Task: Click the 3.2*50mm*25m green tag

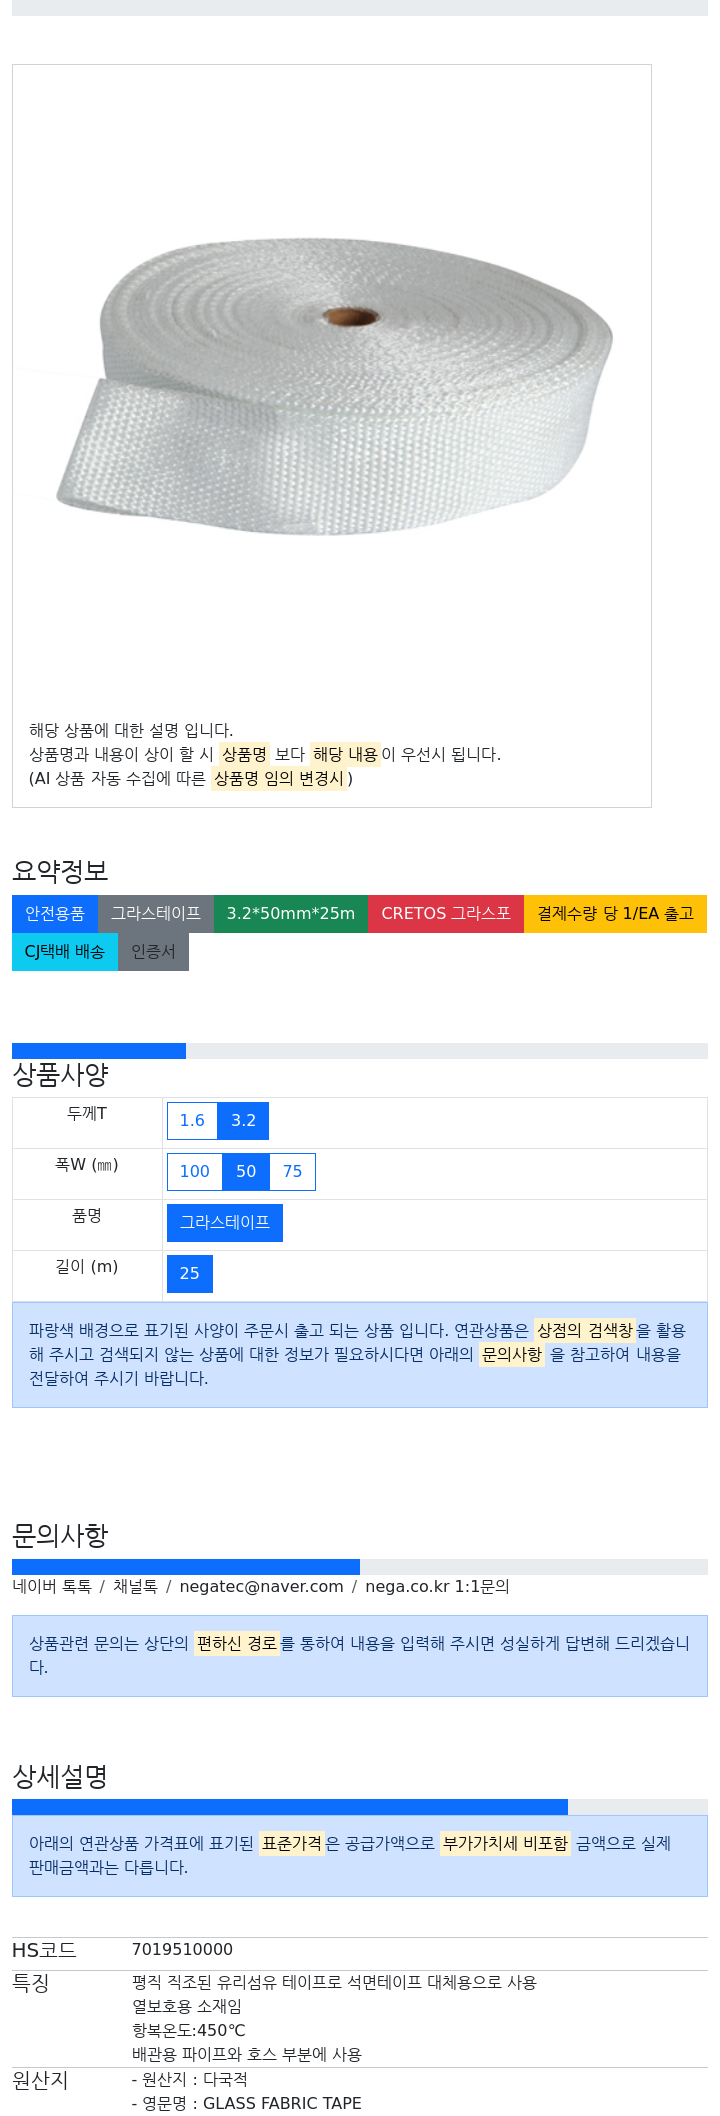Action: tap(291, 914)
